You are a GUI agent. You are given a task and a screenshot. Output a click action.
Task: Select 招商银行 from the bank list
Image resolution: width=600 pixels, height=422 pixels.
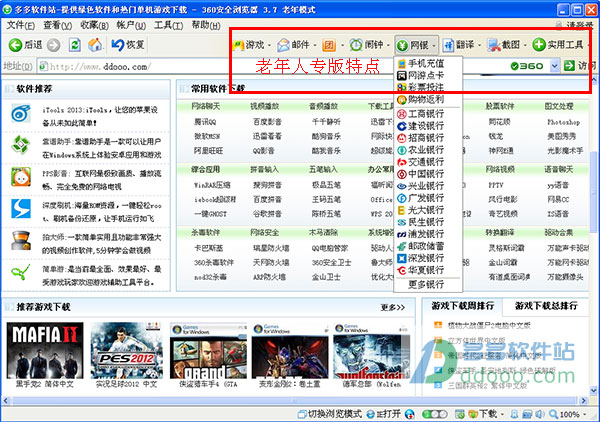coord(428,138)
